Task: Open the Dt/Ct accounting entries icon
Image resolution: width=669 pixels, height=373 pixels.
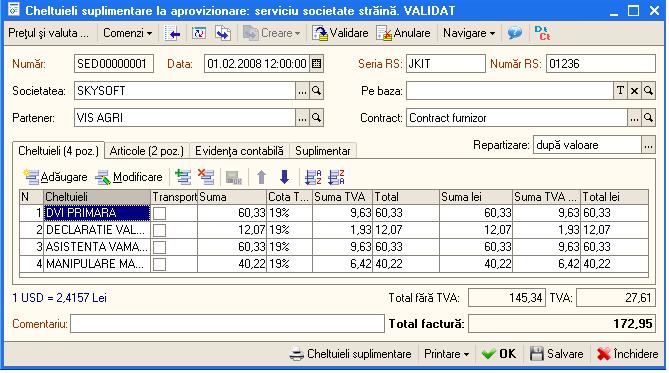Action: [x=542, y=33]
